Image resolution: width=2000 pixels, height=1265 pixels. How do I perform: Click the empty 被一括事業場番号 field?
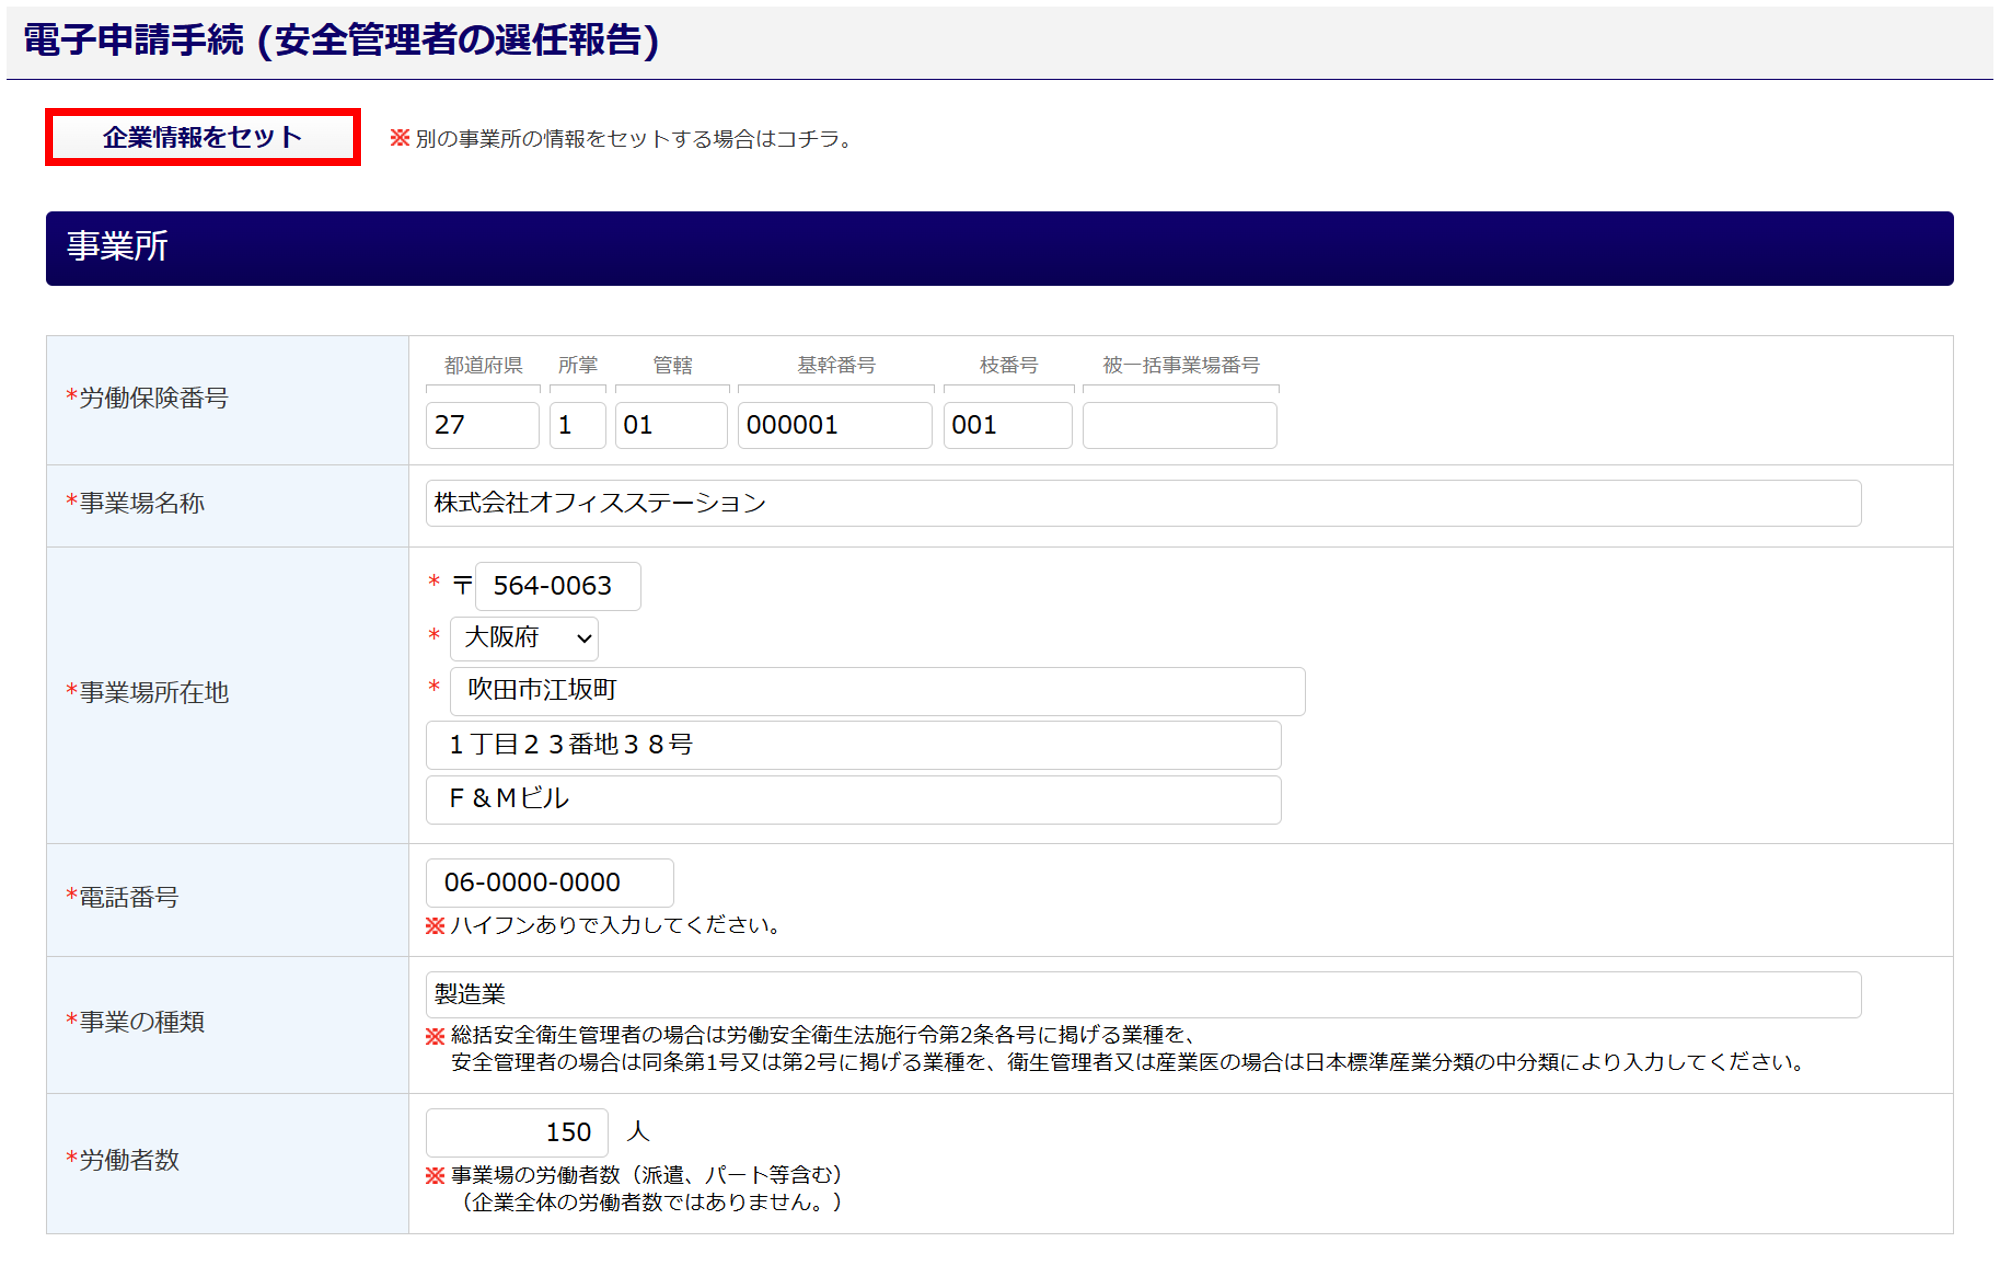pos(1179,425)
